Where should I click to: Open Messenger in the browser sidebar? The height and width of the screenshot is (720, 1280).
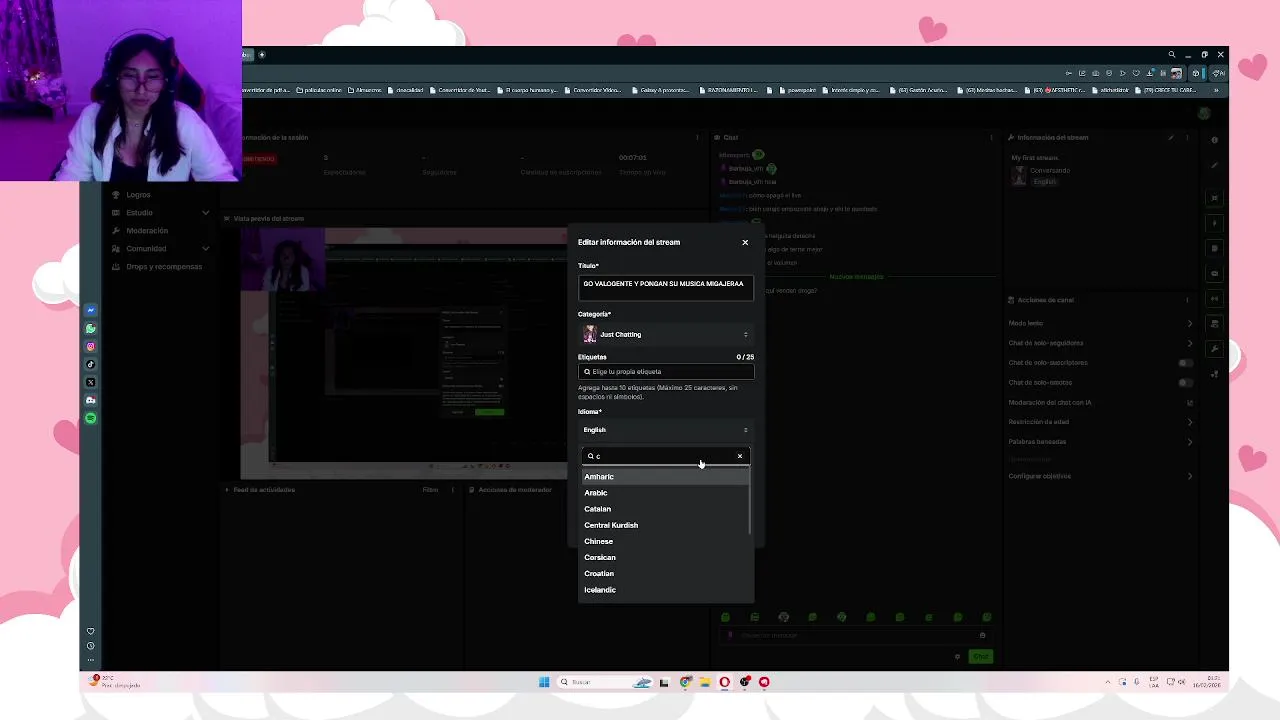[90, 310]
